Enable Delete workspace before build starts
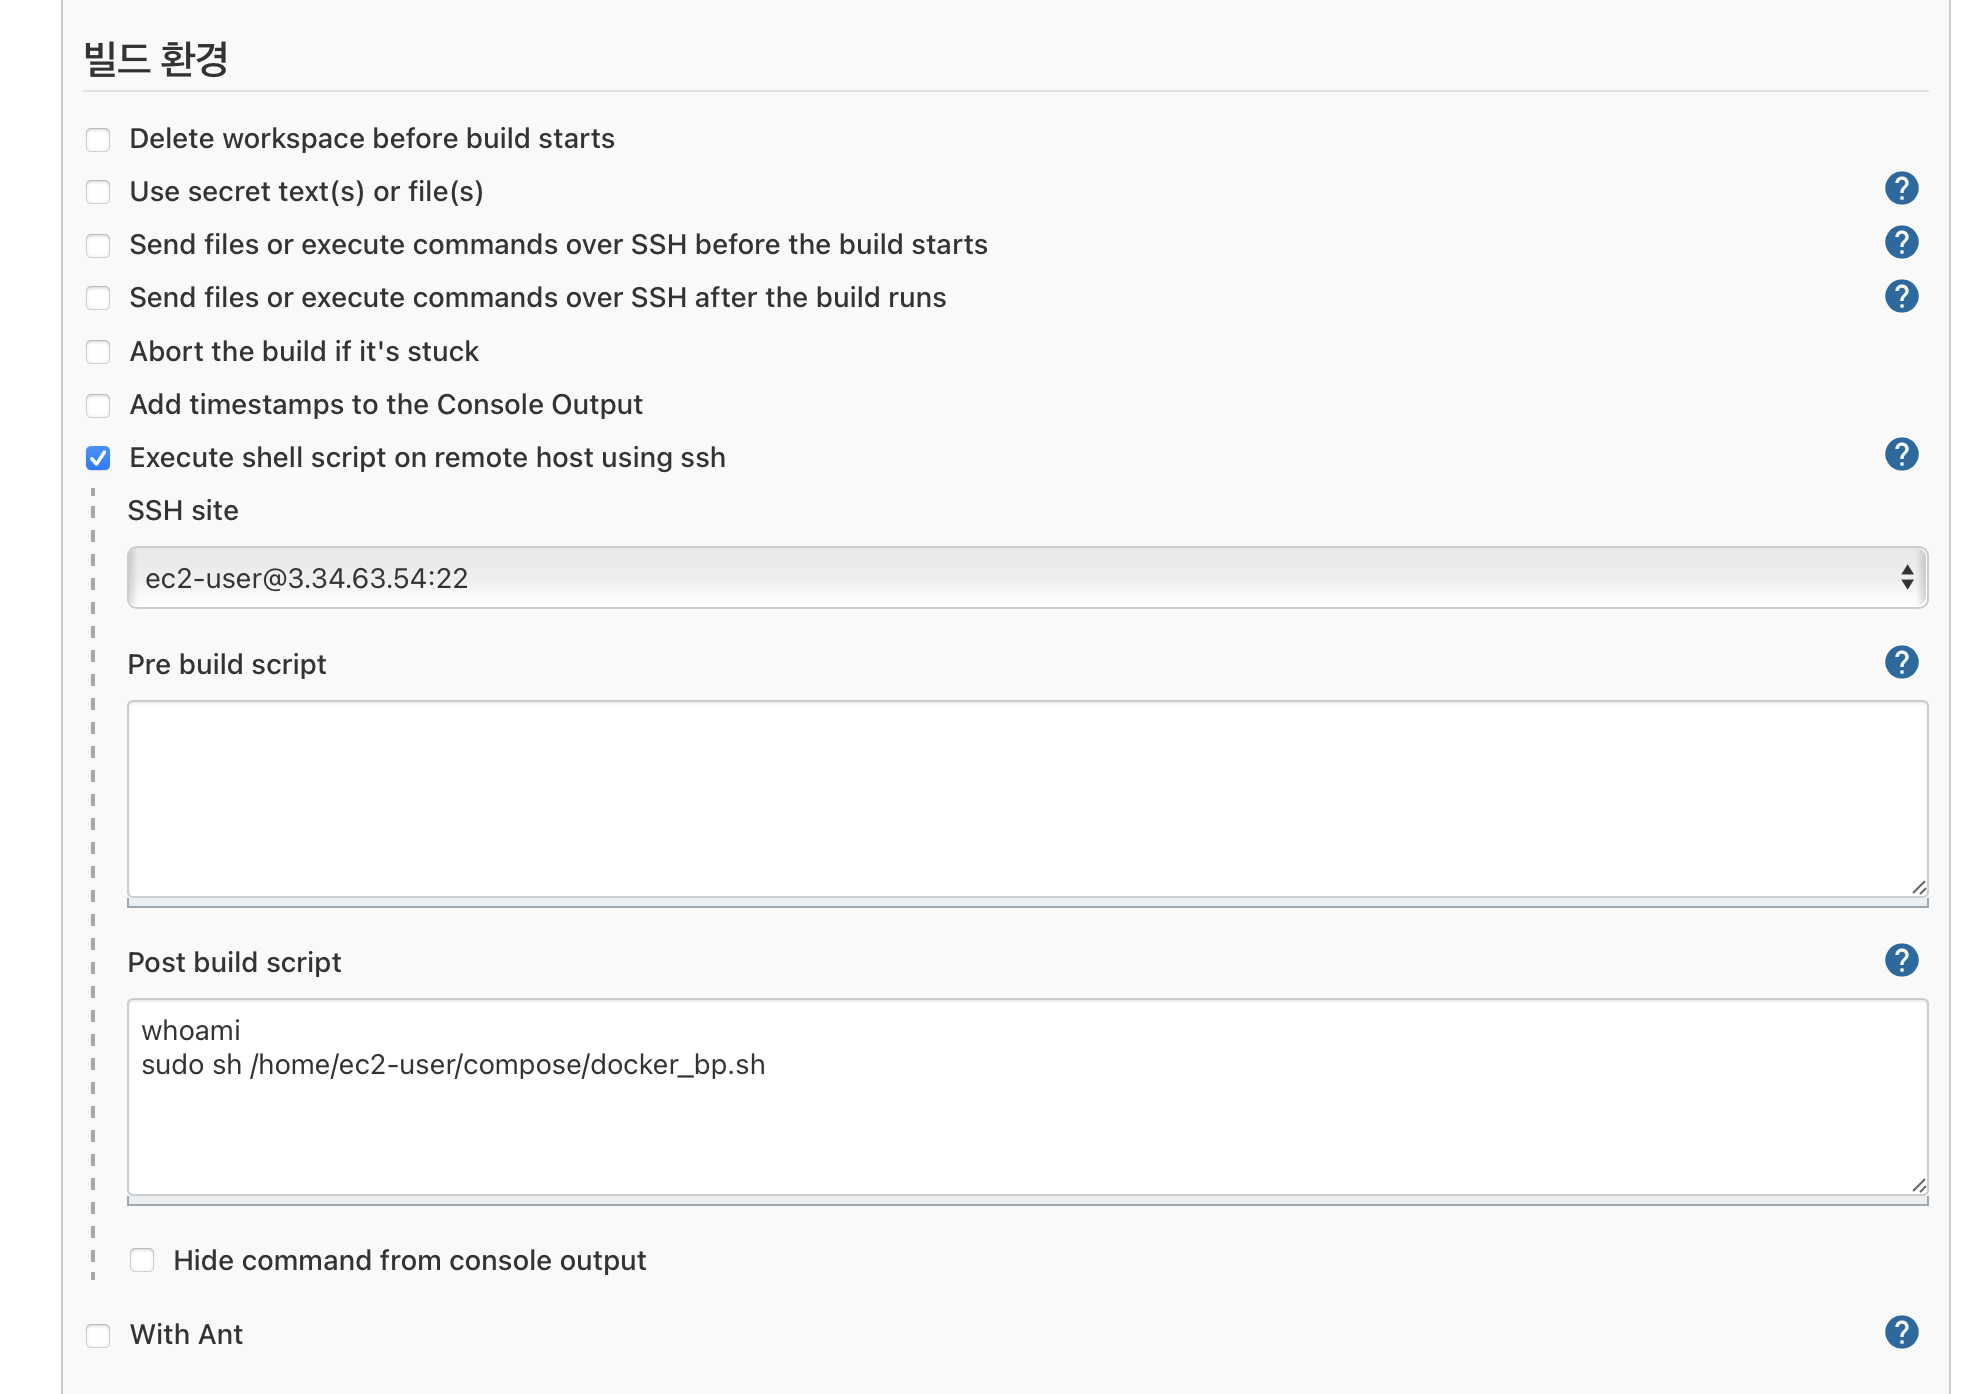This screenshot has width=1988, height=1394. (x=98, y=139)
